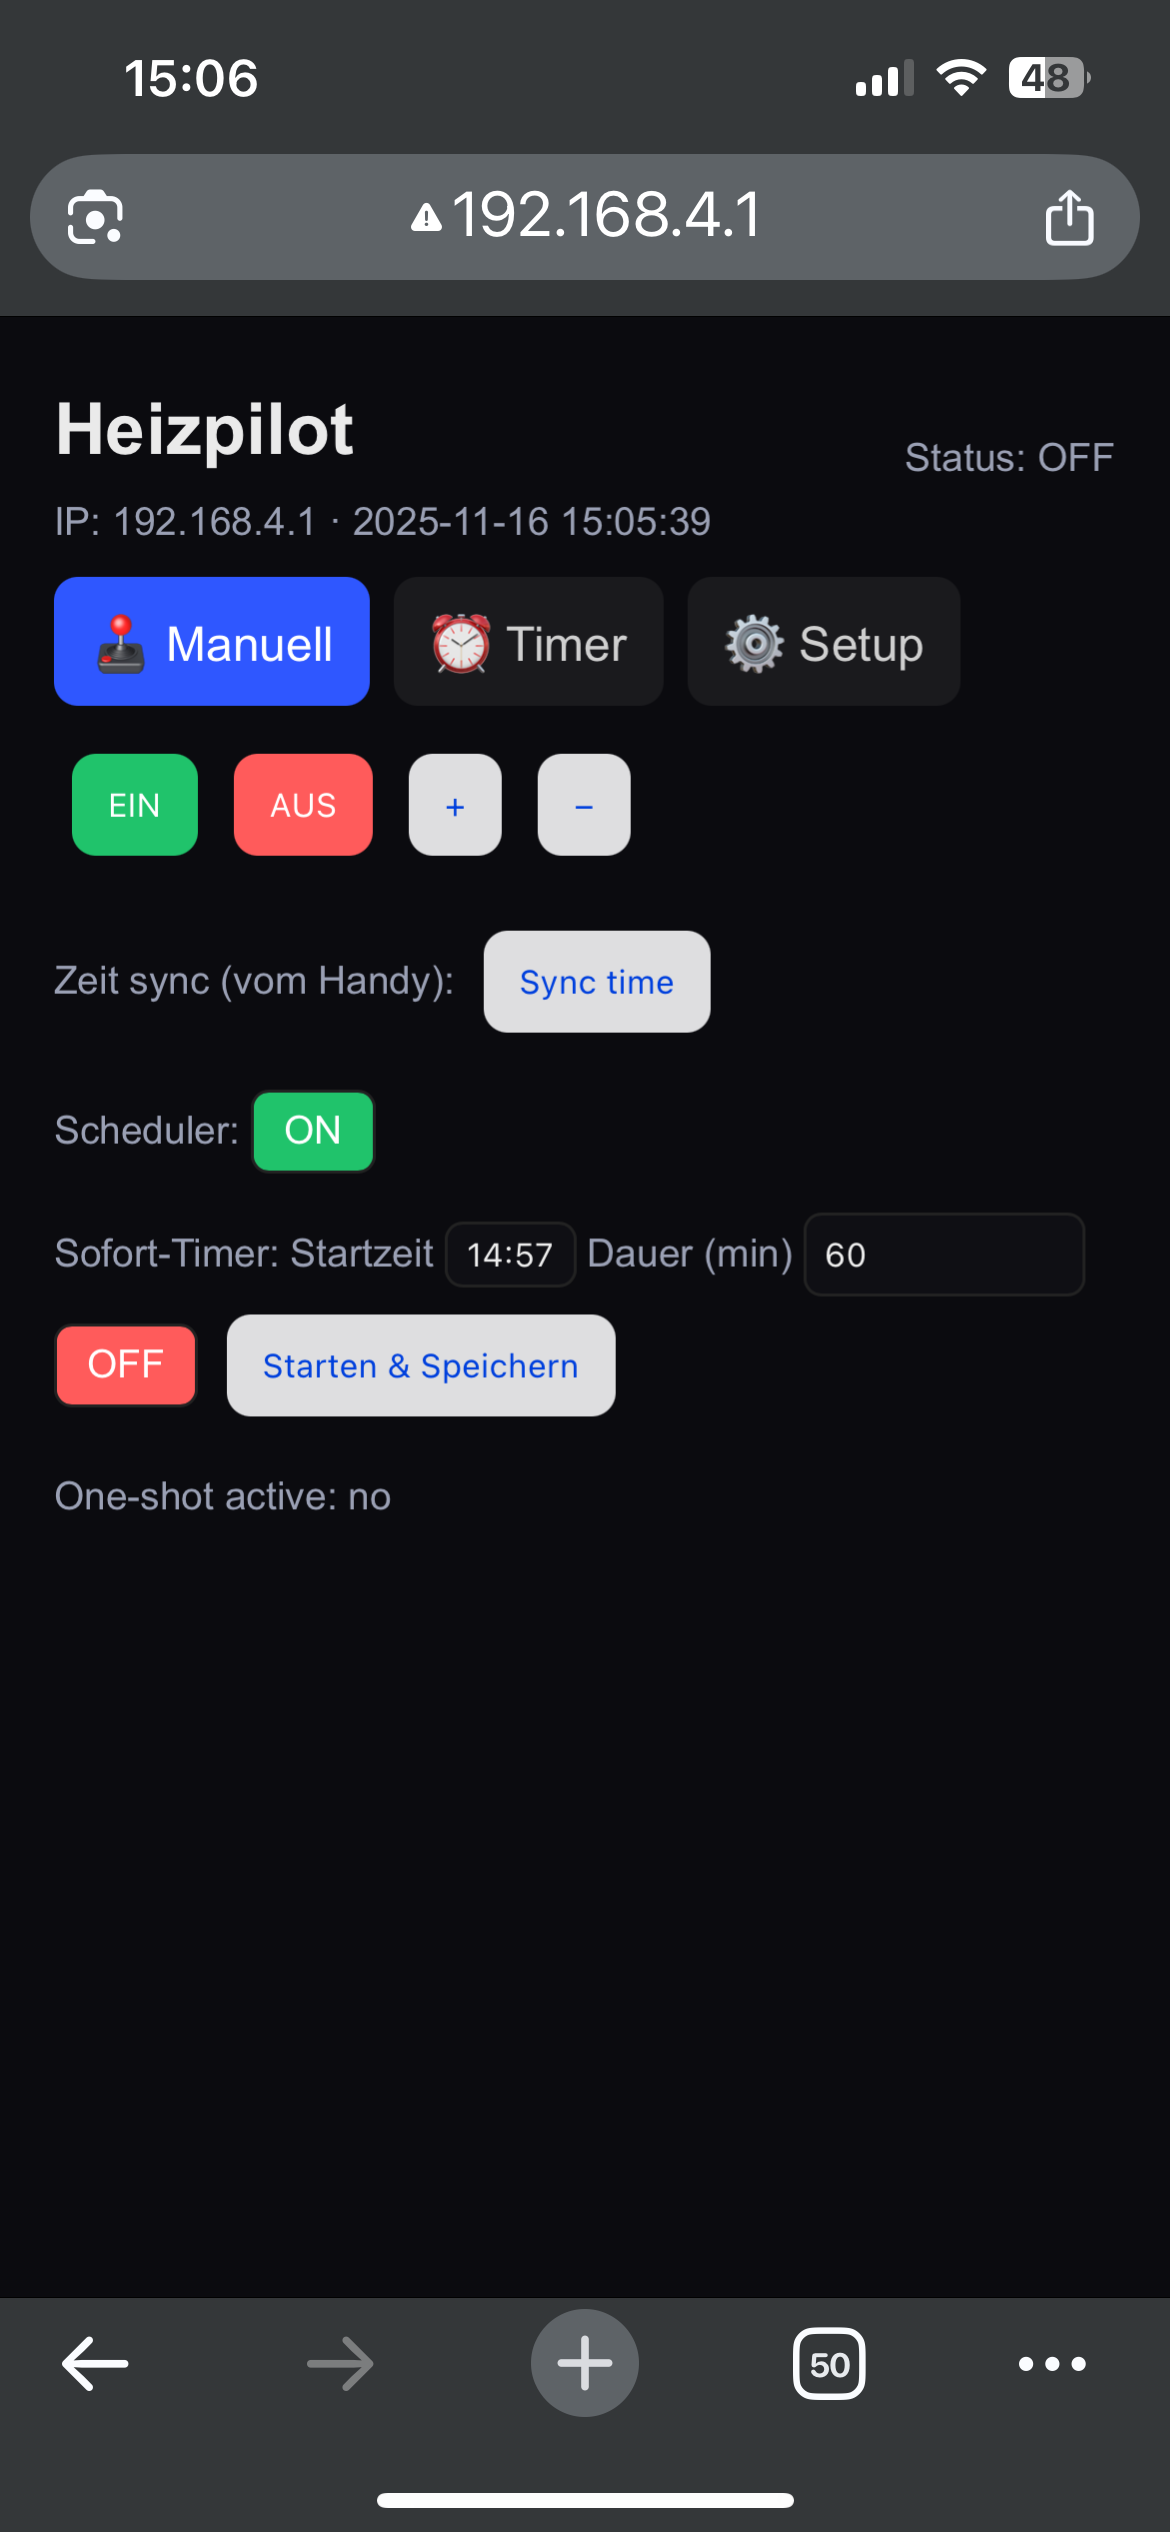Toggle the Scheduler ON switch
The width and height of the screenshot is (1170, 2532).
click(313, 1131)
